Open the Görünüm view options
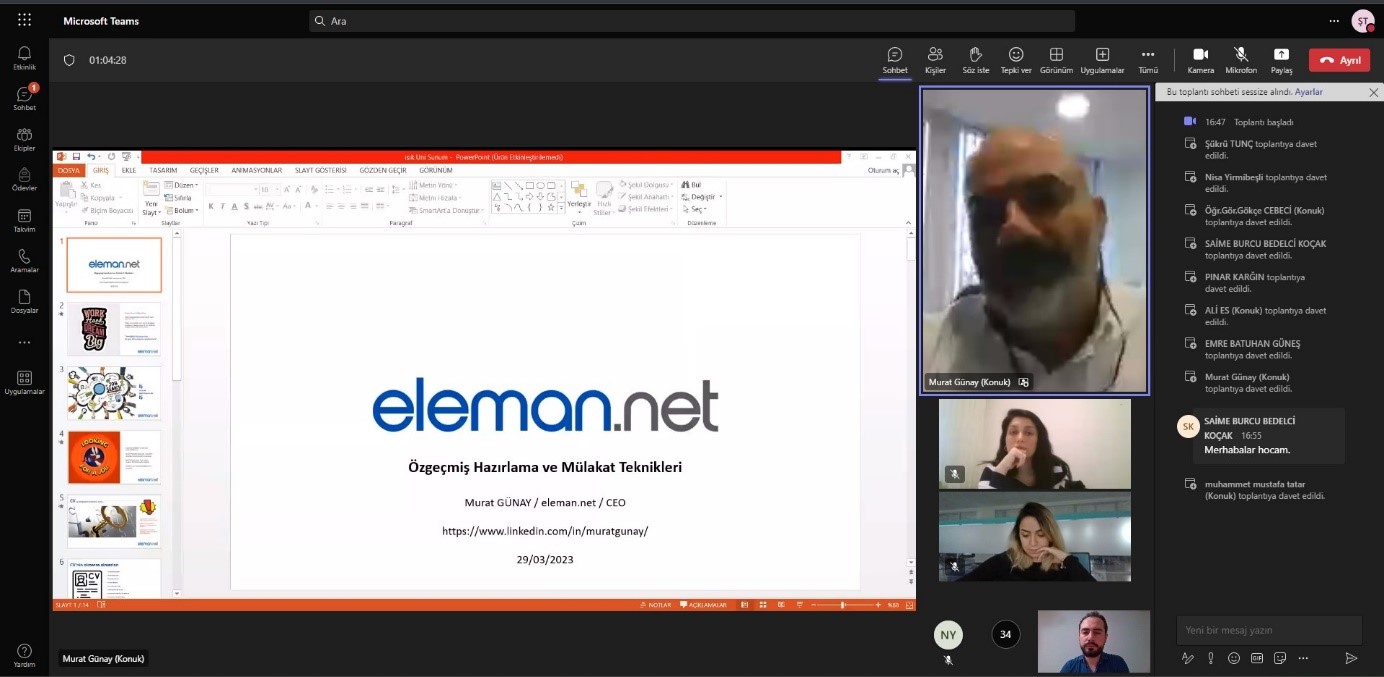Viewport: 1384px width, 677px height. click(1056, 60)
